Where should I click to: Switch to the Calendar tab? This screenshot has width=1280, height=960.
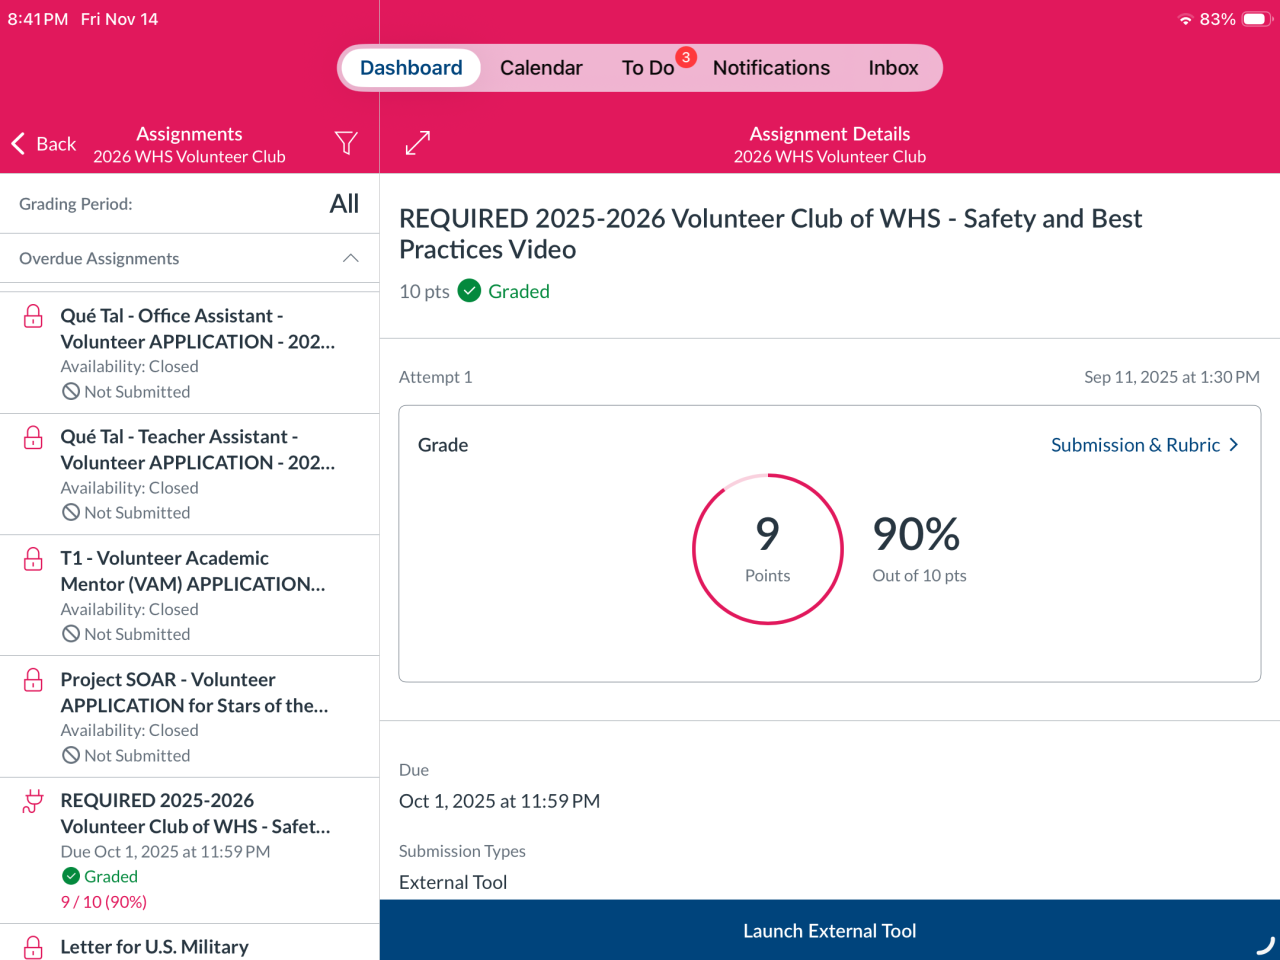541,68
